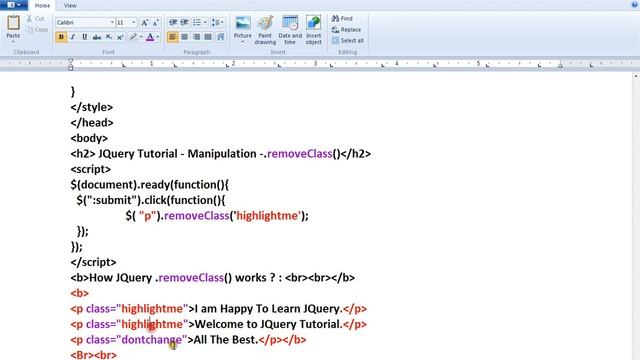Screen dimensions: 640x360
Task: Click the Paste clipboard icon
Action: 13,23
